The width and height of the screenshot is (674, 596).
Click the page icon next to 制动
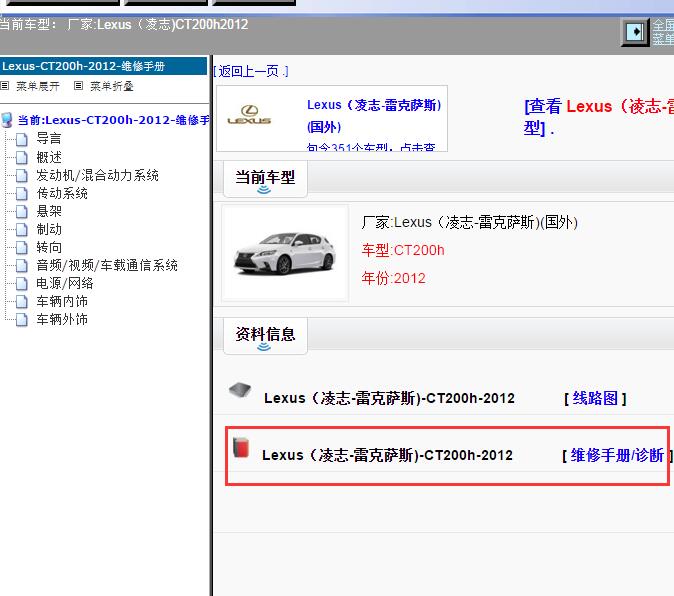21,229
